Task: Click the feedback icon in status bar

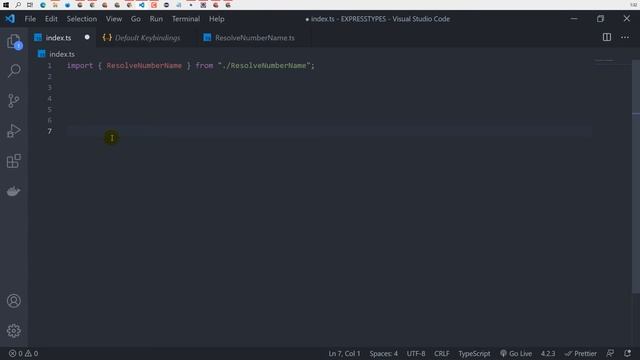Action: pyautogui.click(x=610, y=353)
